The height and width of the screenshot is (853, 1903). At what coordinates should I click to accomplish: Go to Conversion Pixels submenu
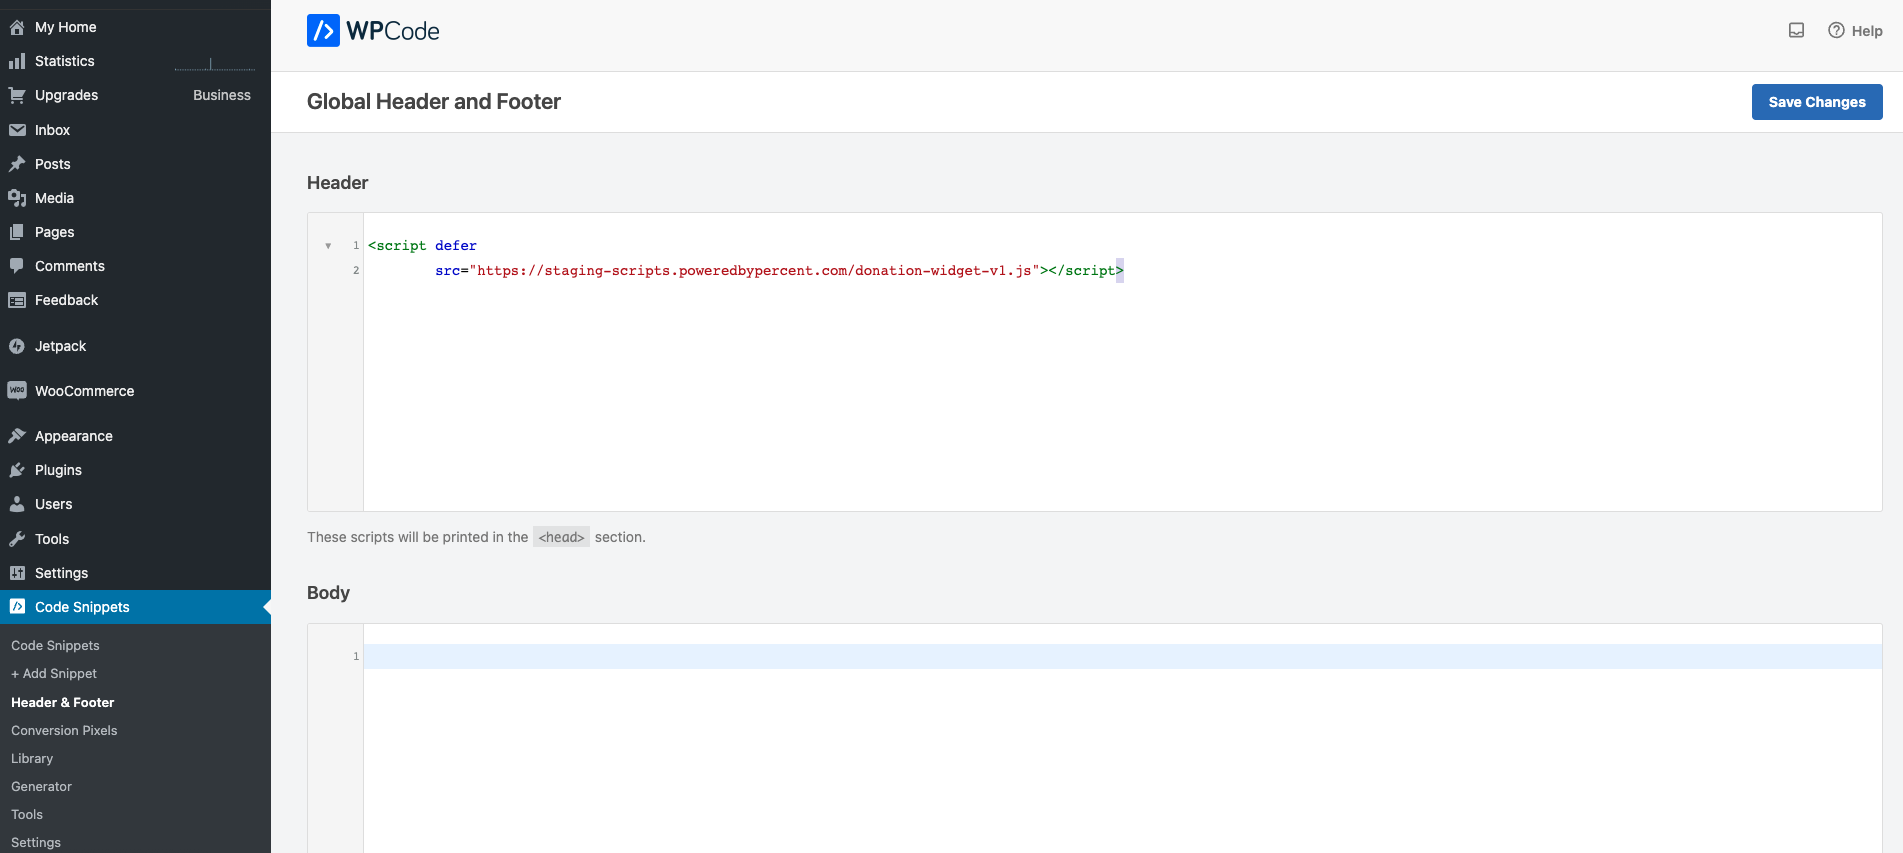coord(64,731)
